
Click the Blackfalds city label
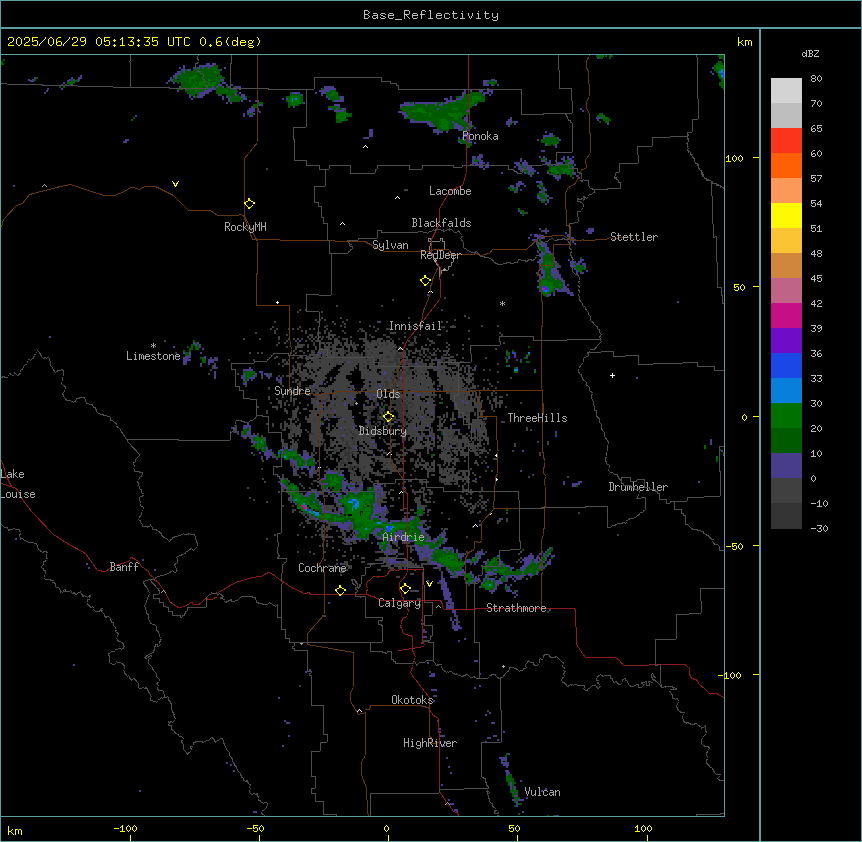pyautogui.click(x=441, y=223)
